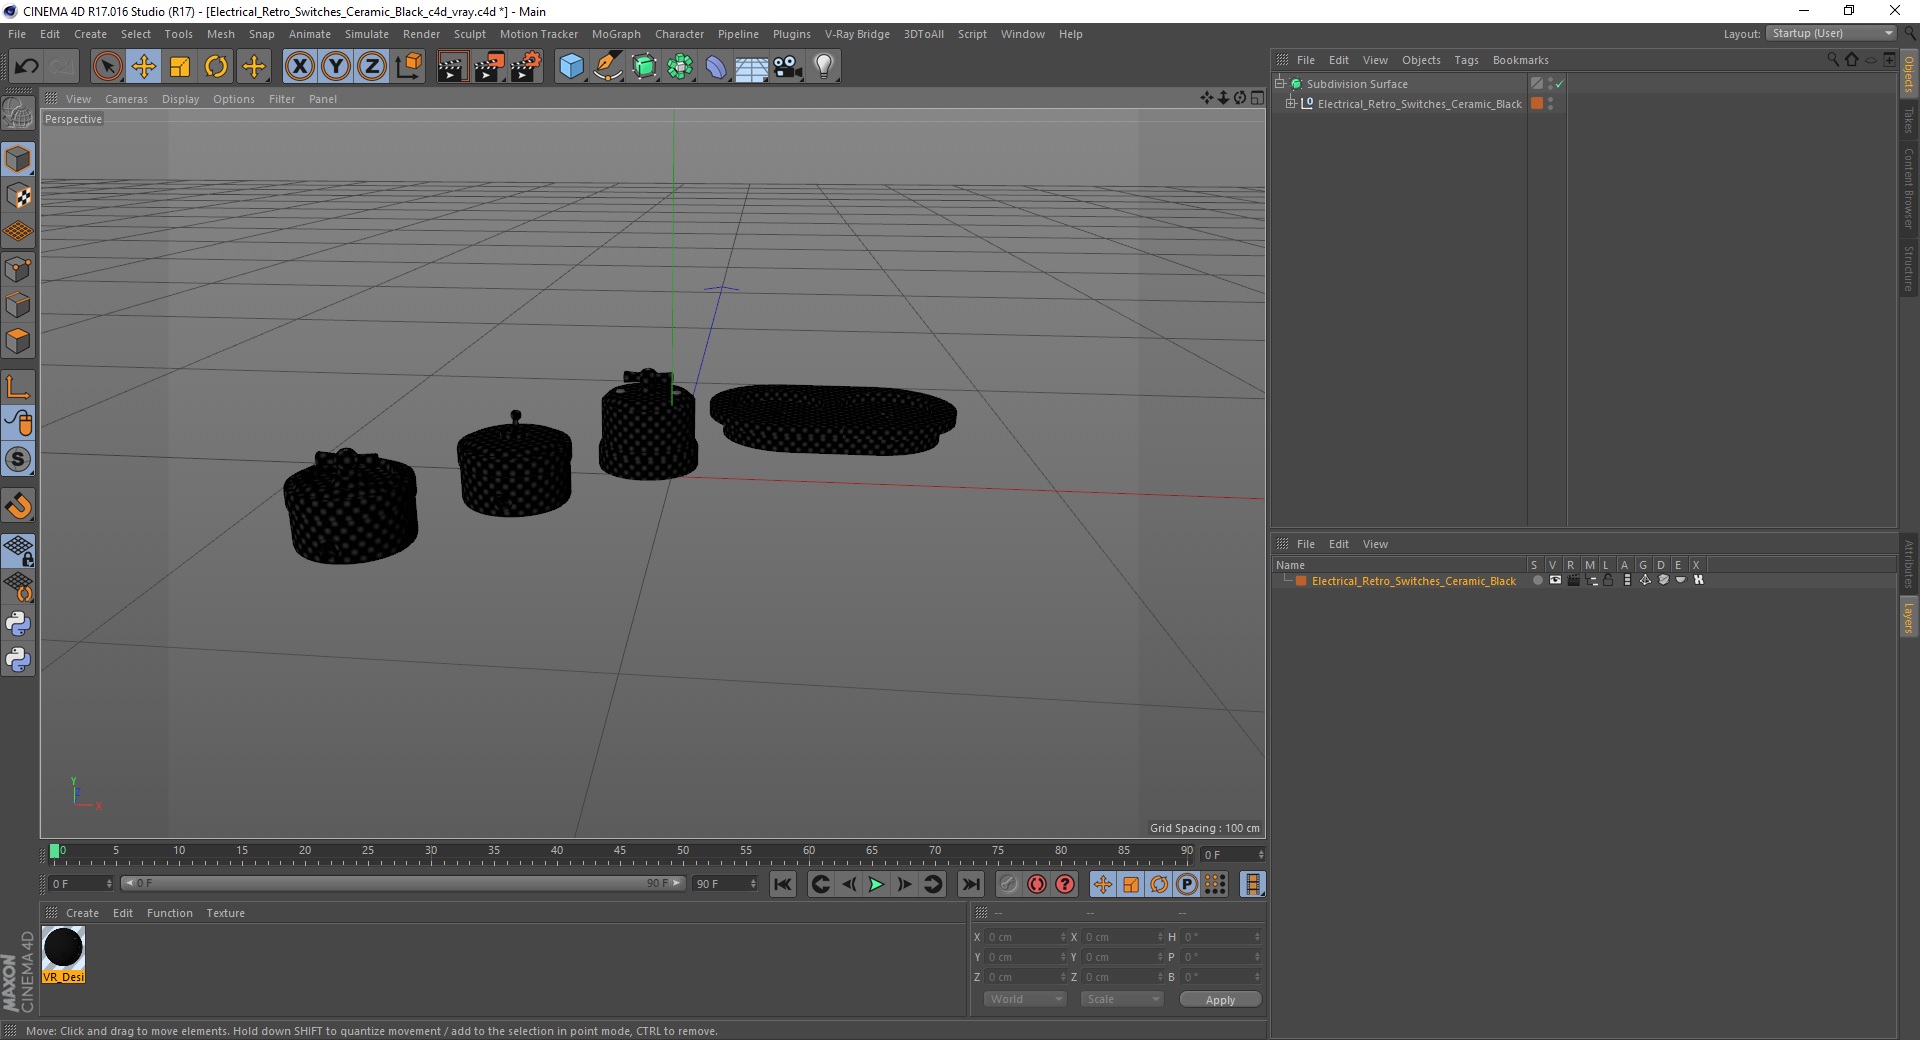Toggle Subdivision Surface enable checkmark
This screenshot has height=1040, width=1920.
pyautogui.click(x=1559, y=84)
